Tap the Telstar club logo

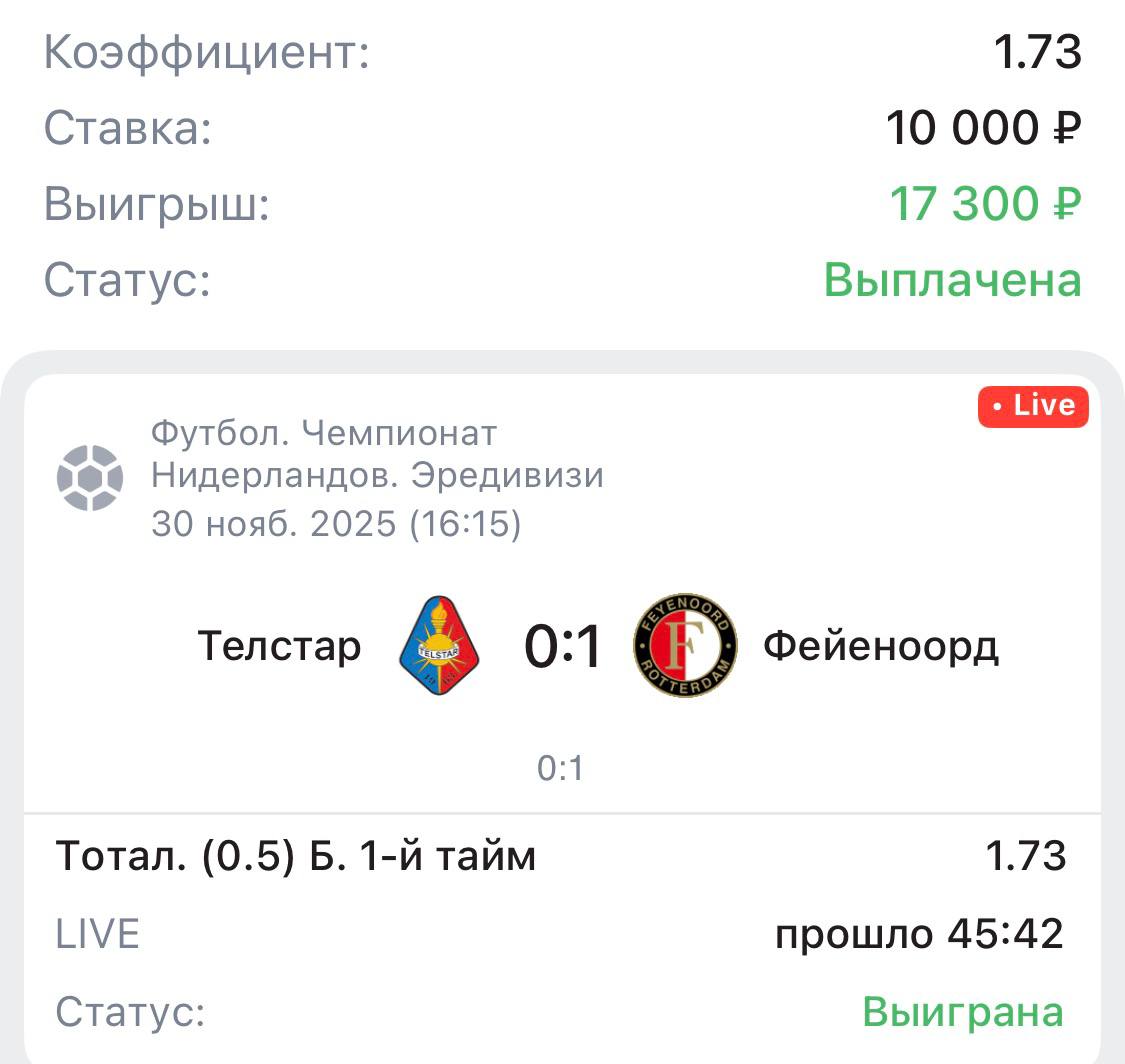[439, 646]
